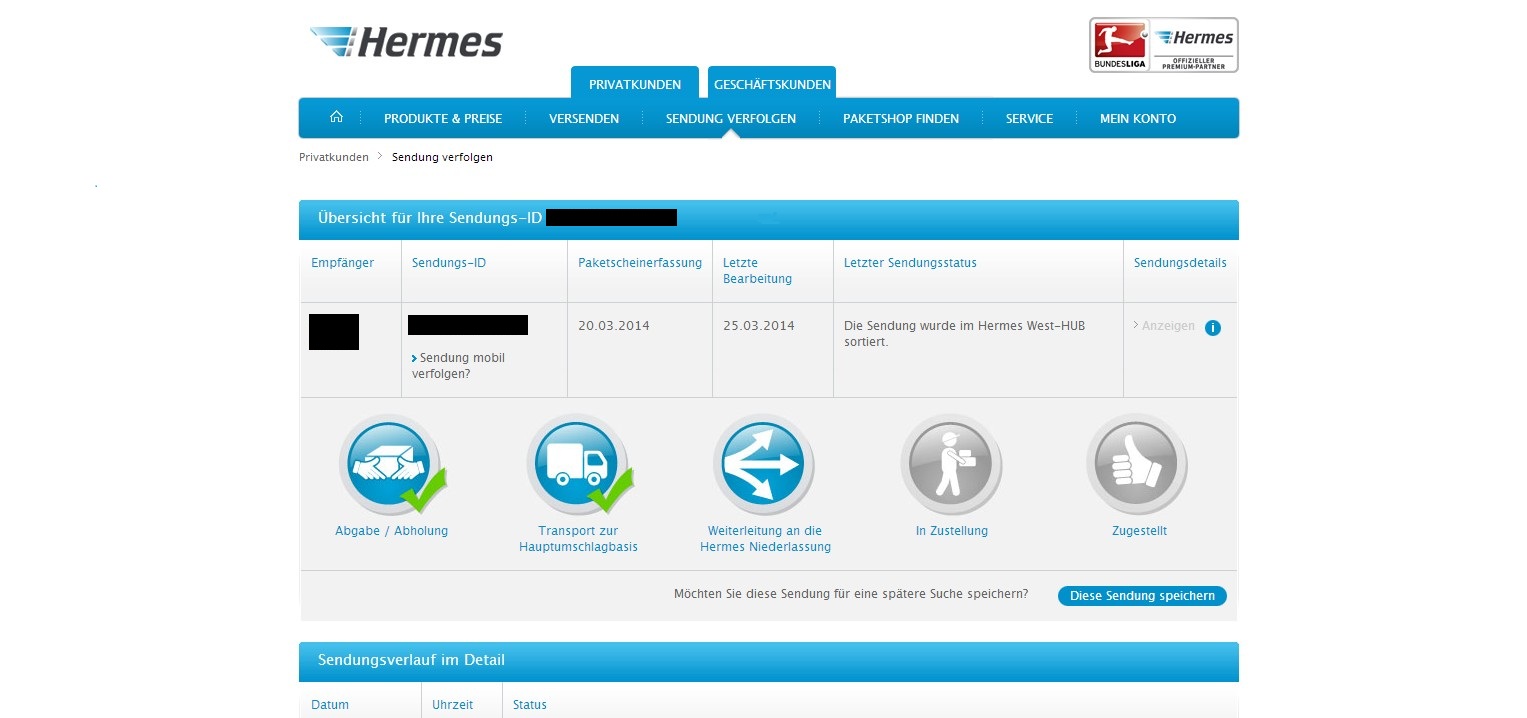Click the Hermes logo at top left

[407, 43]
